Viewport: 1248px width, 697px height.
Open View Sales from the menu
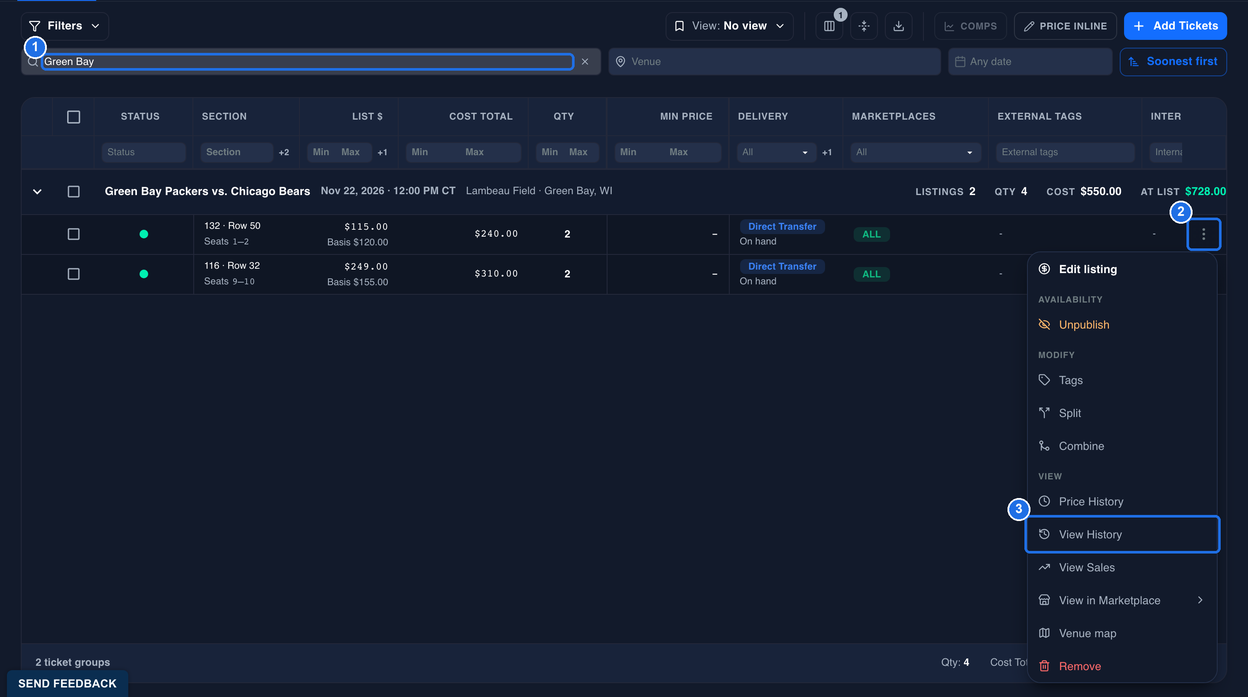click(x=1122, y=568)
